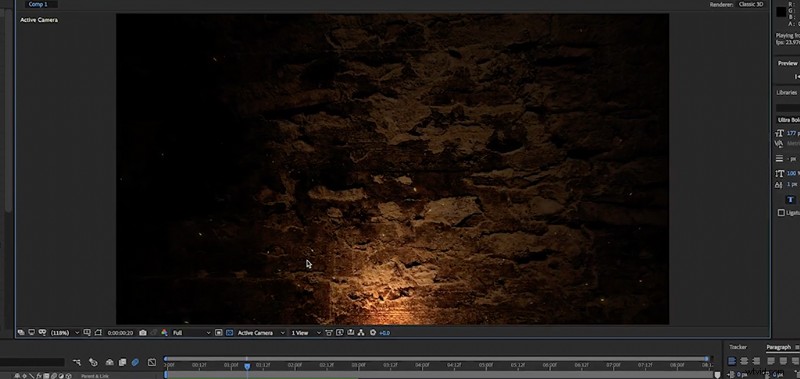Viewport: 800px width, 379px height.
Task: Open the Classic 3D renderer menu
Action: click(751, 4)
